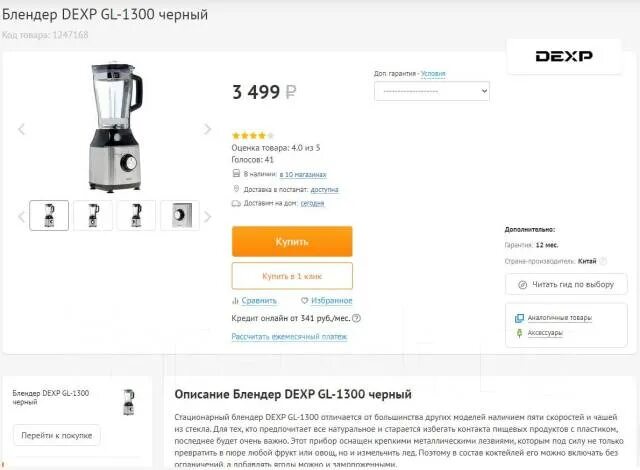
Task: Click the info icon next to Китай
Action: click(x=603, y=261)
